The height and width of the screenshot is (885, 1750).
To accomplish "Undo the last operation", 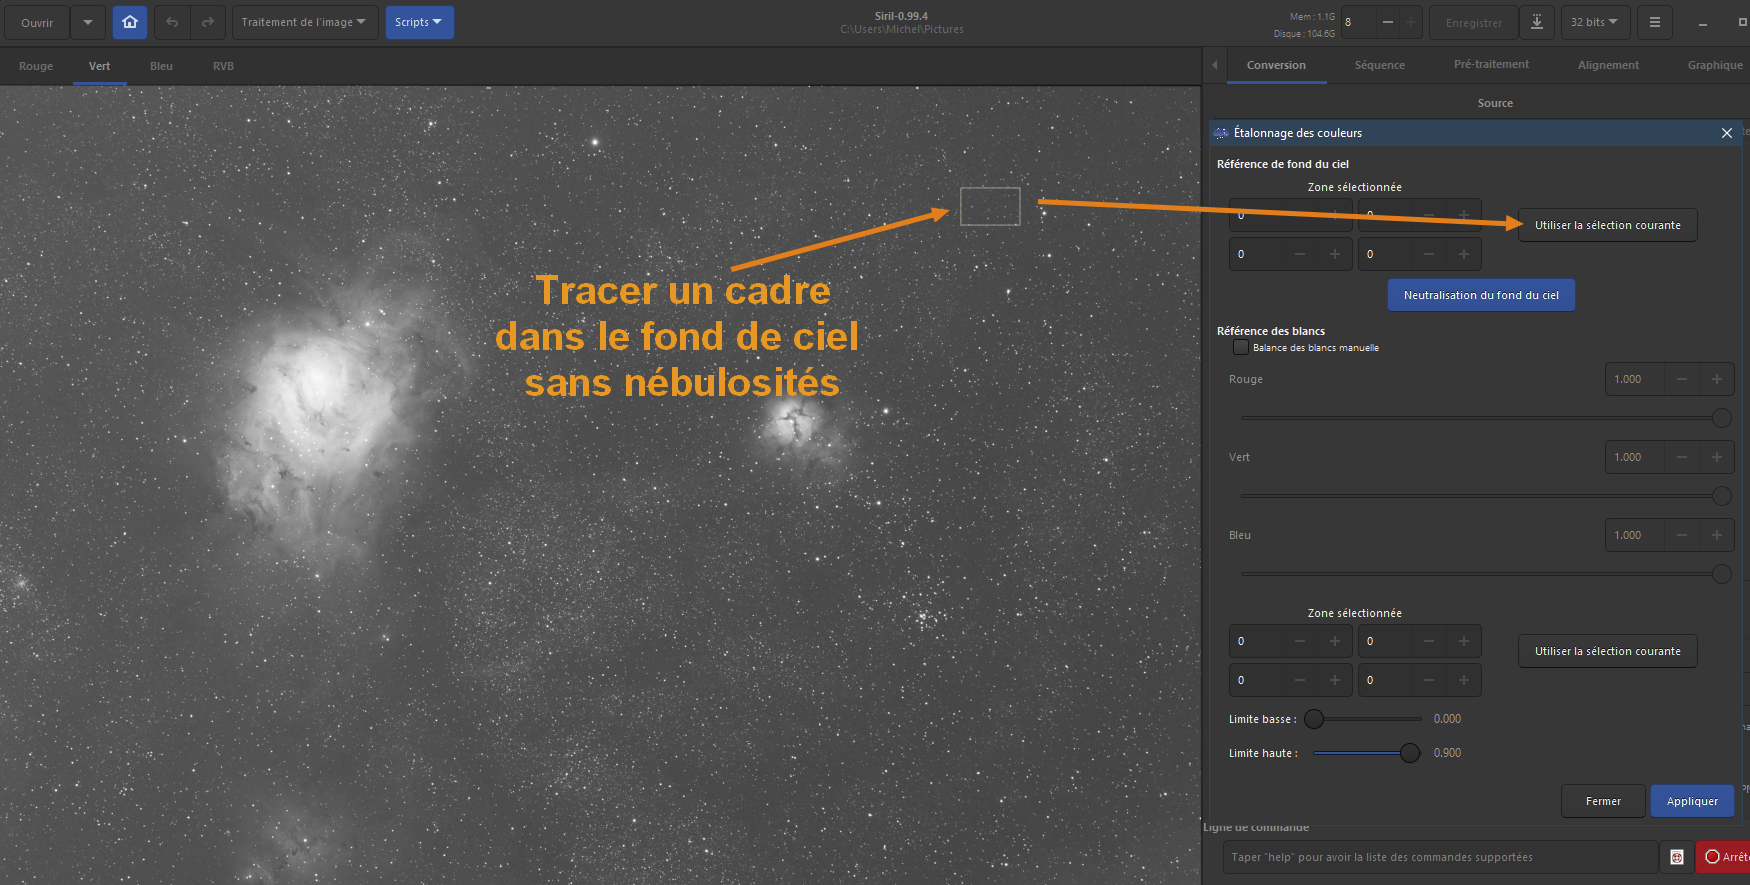I will coord(172,22).
